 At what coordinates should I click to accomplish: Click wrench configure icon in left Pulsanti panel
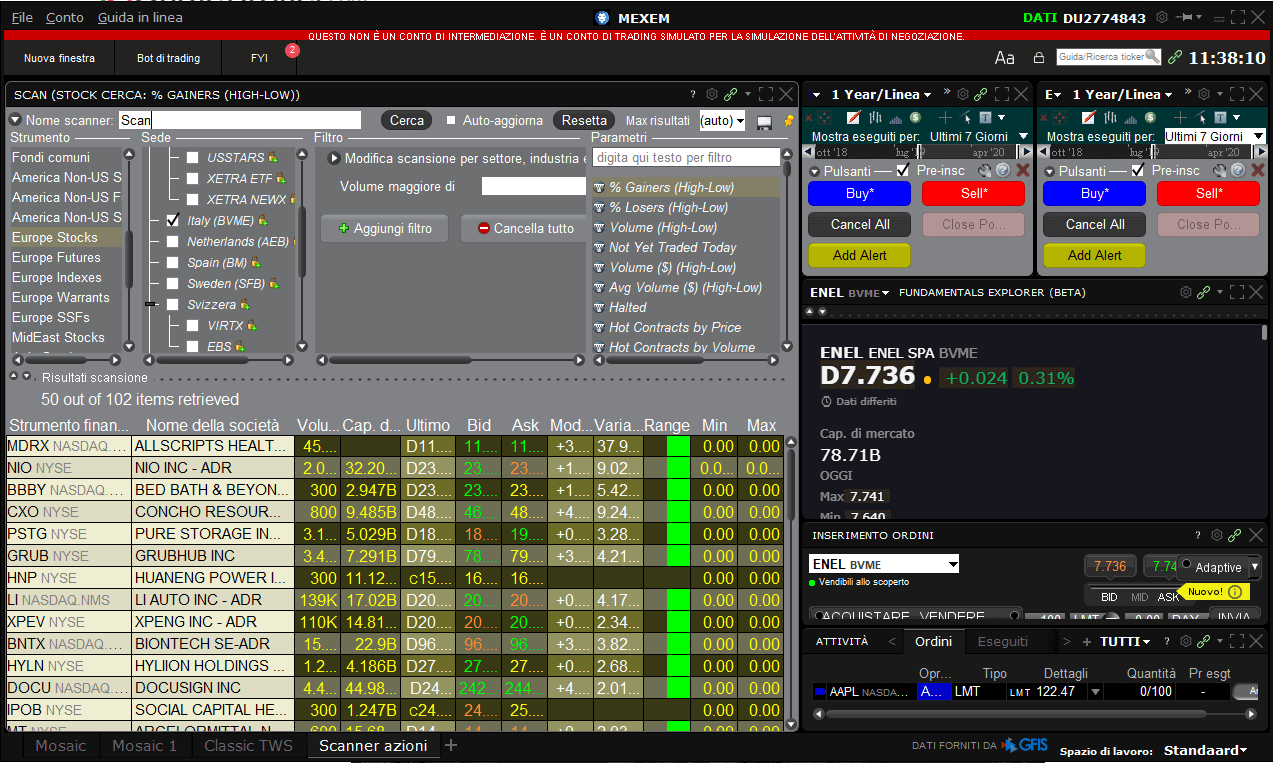point(984,170)
